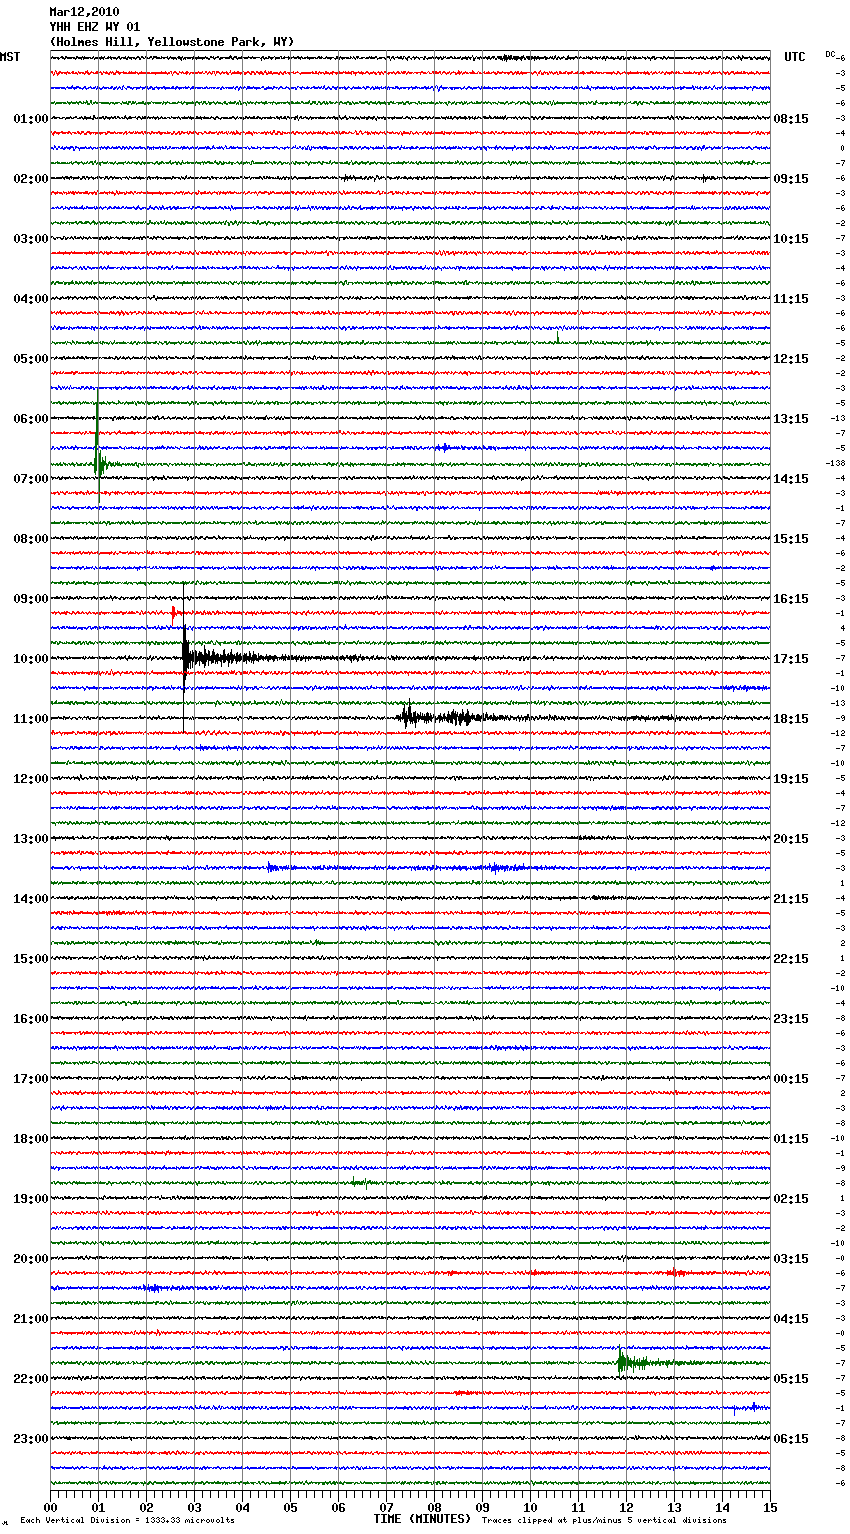The height and width of the screenshot is (1534, 850).
Task: Click the minute 05 axis tick label
Action: pos(291,1507)
